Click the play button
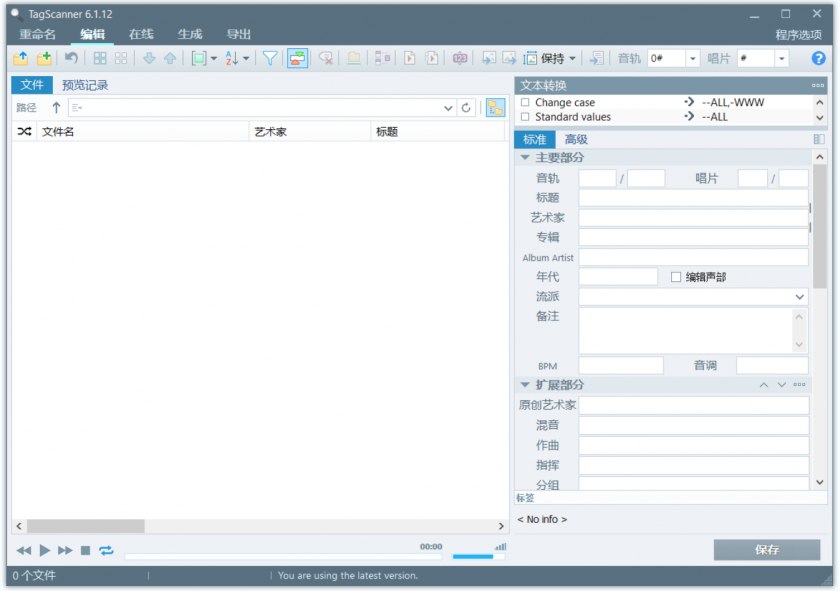Viewport: 840px width, 591px height. point(44,550)
